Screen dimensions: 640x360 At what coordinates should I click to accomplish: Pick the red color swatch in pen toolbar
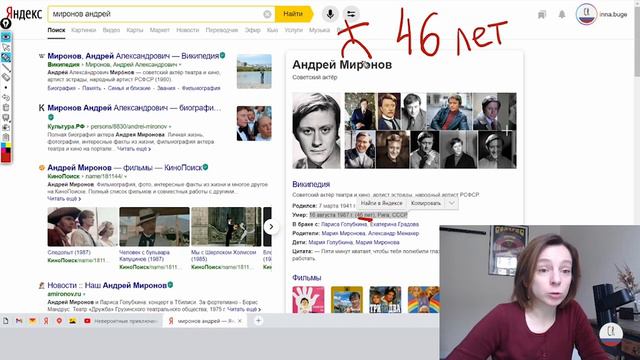[6, 157]
